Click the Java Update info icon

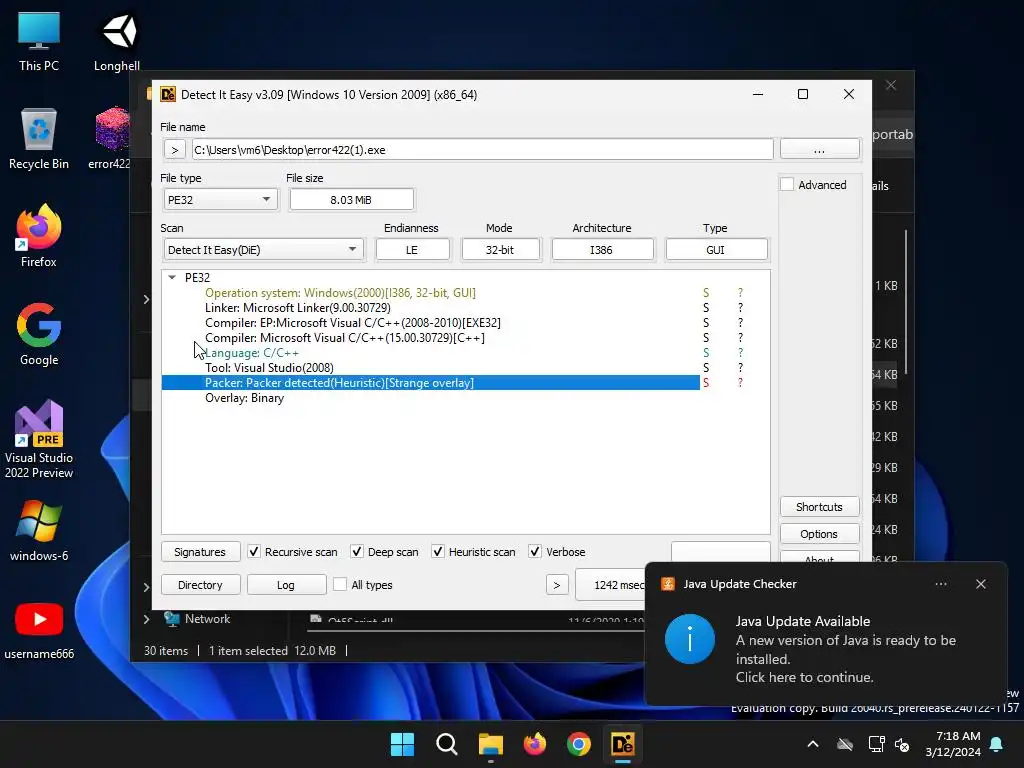coord(690,639)
